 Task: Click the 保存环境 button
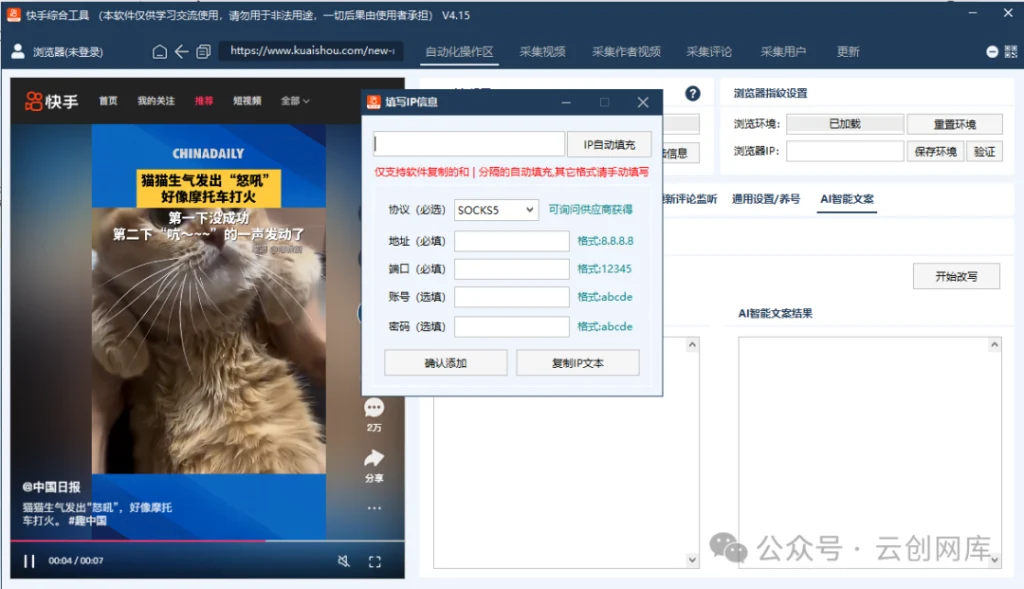pyautogui.click(x=935, y=151)
